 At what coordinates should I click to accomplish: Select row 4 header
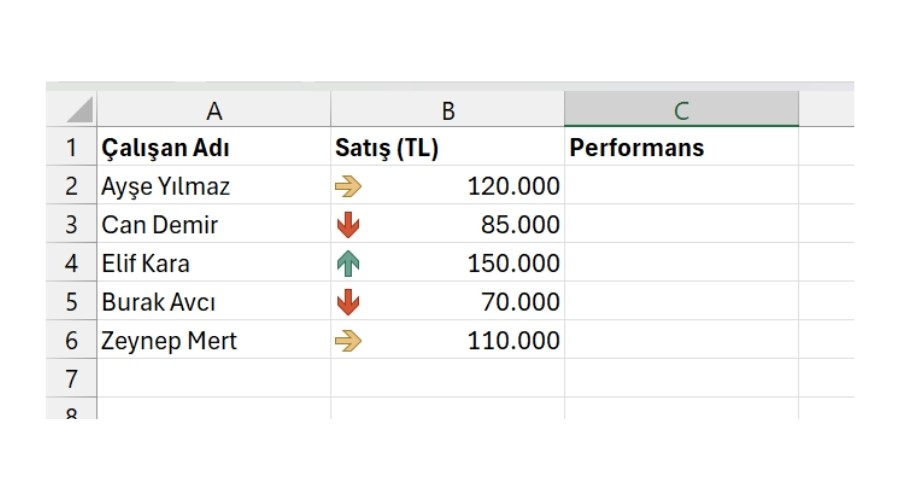(x=71, y=264)
